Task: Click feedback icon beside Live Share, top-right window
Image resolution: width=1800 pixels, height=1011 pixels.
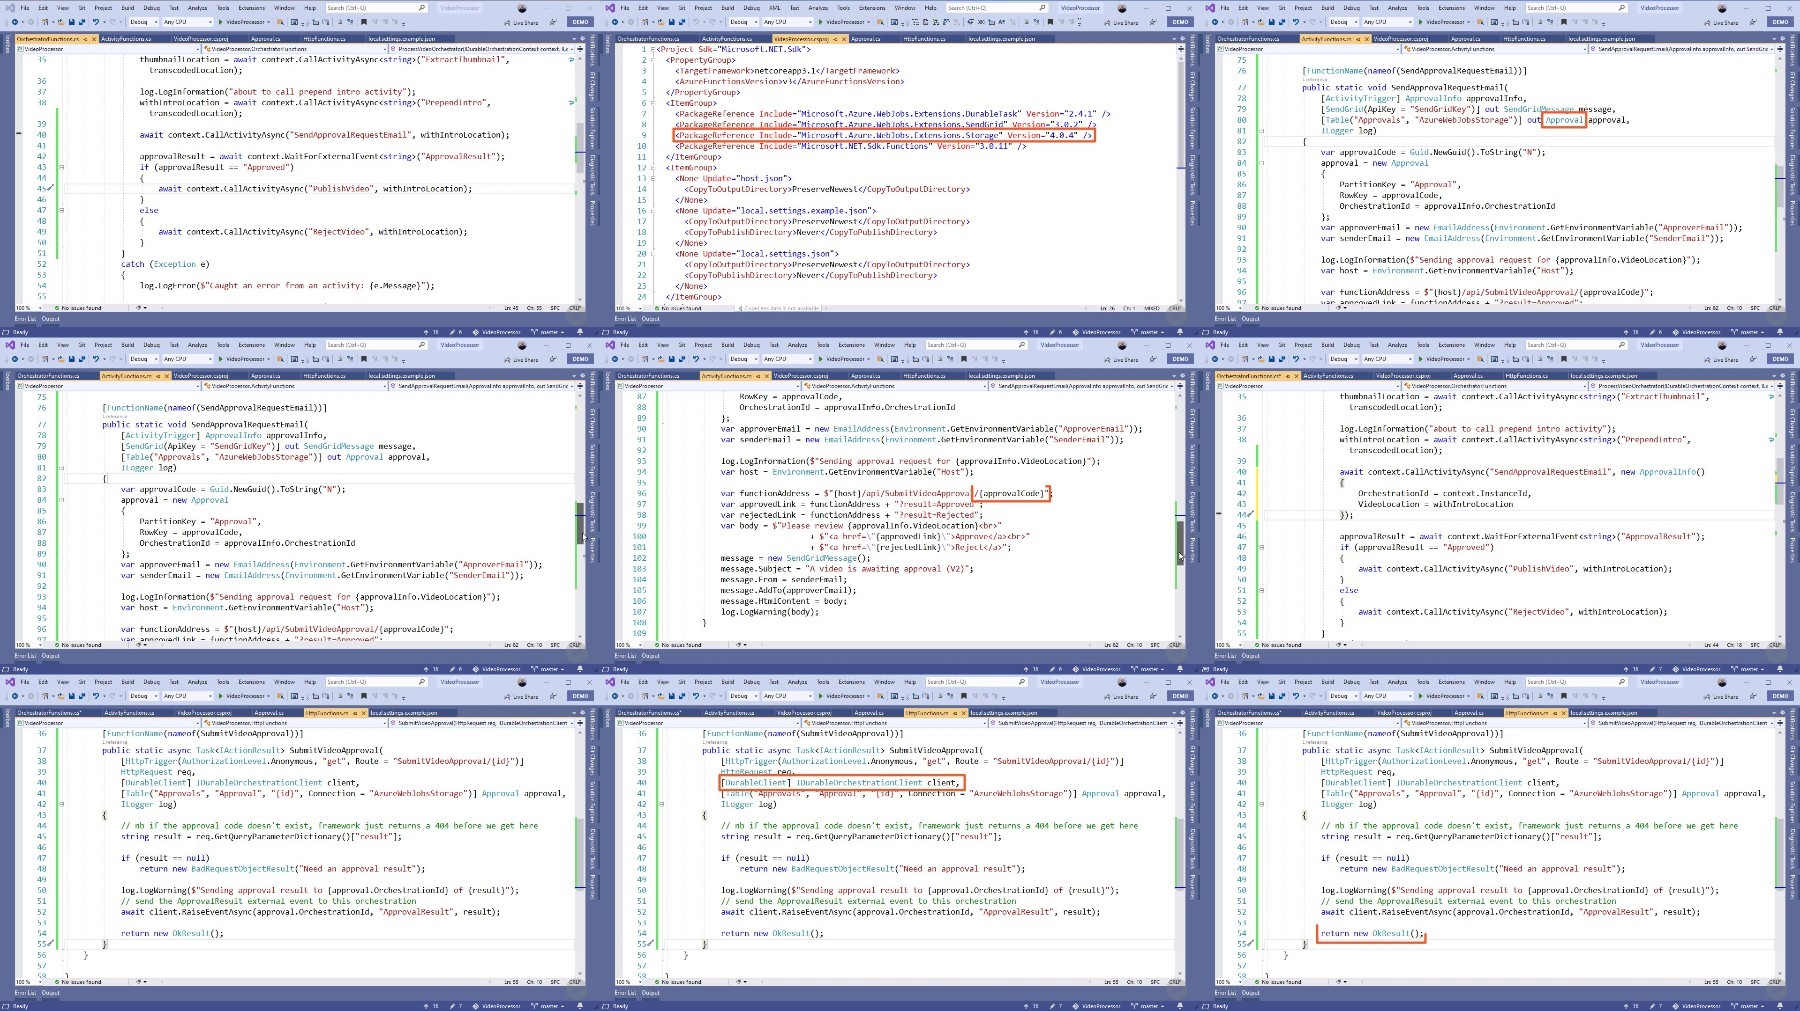Action: click(x=1753, y=22)
